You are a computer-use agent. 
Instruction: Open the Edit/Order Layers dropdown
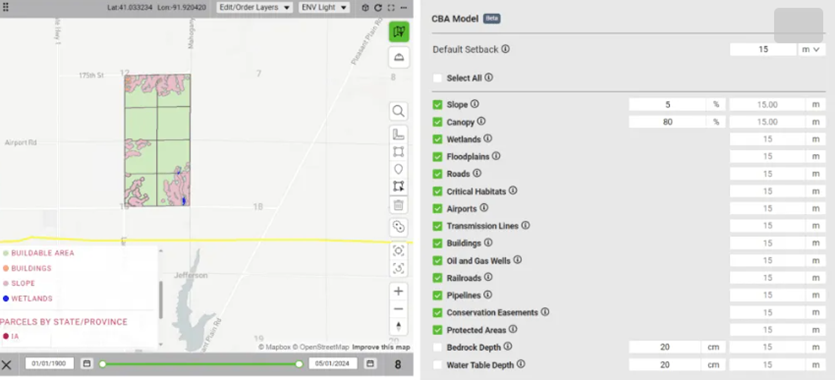coord(255,7)
